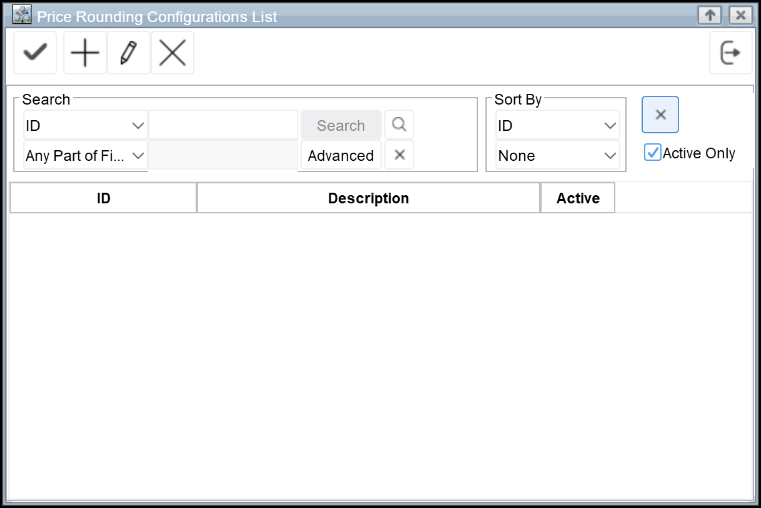This screenshot has width=761, height=508.
Task: Clear search with the small X beside Advanced
Action: tap(399, 155)
